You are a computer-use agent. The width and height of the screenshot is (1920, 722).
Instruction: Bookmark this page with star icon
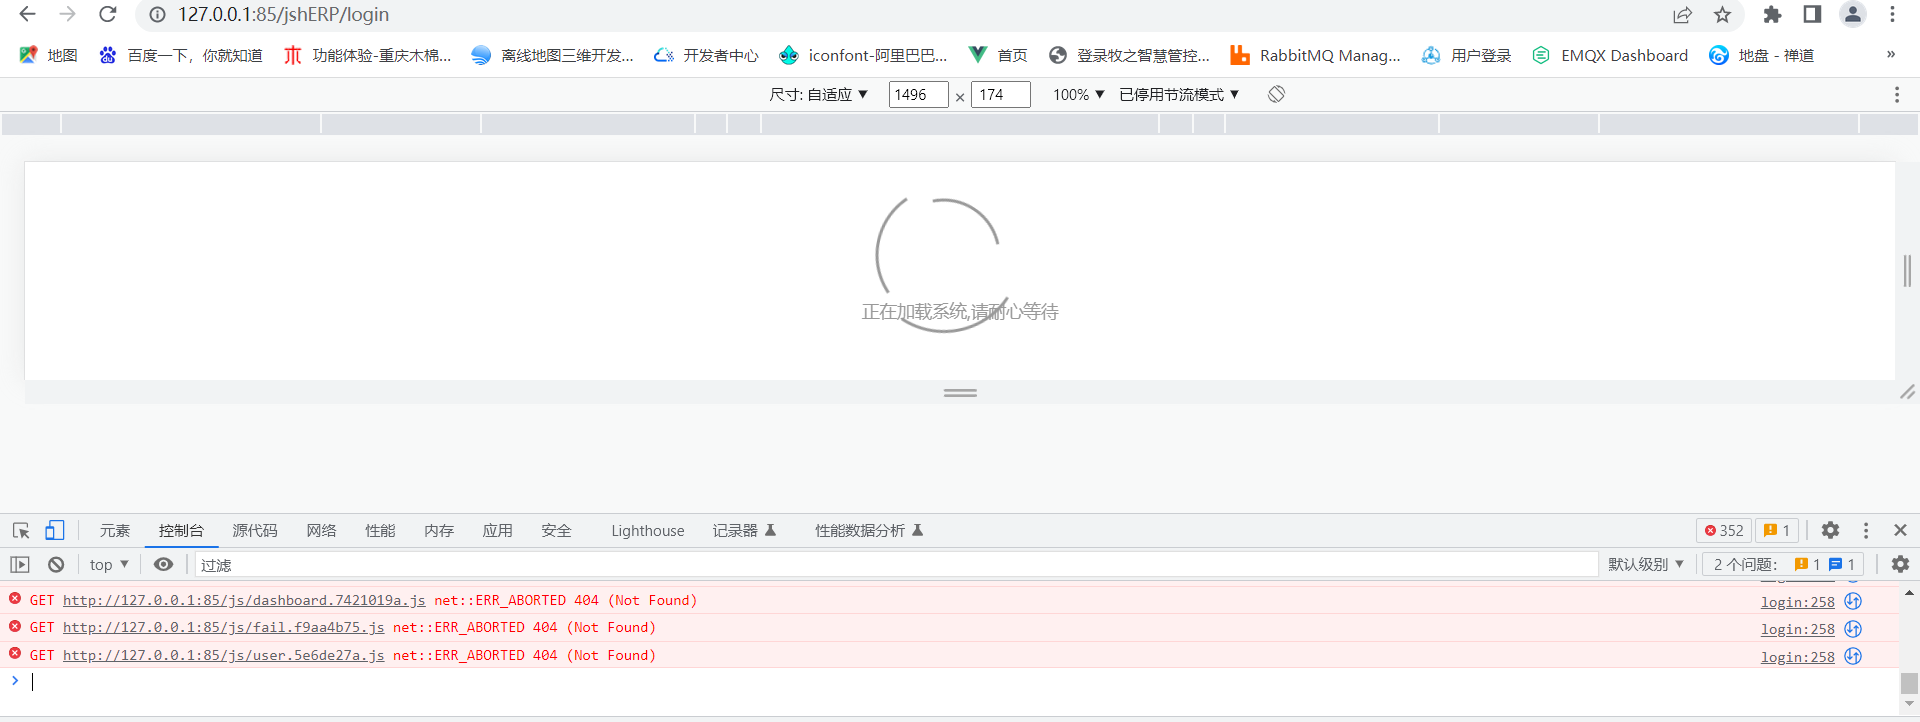pos(1722,15)
